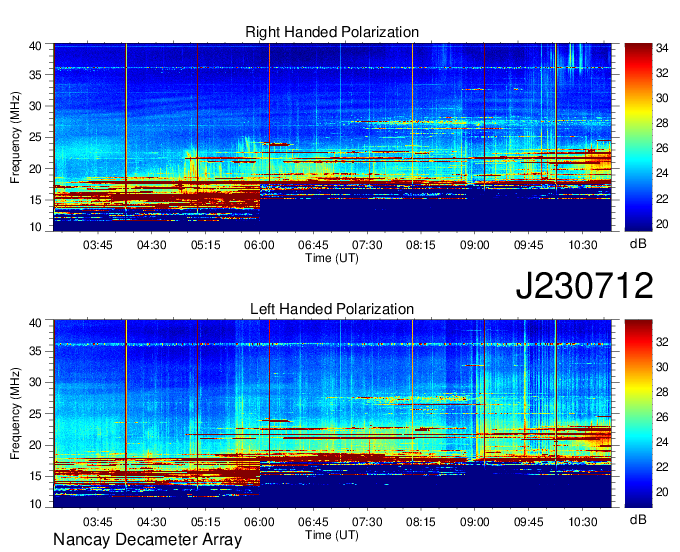Image resolution: width=680 pixels, height=552 pixels.
Task: Click the "Nancay Decameter Array" caption
Action: point(147,540)
